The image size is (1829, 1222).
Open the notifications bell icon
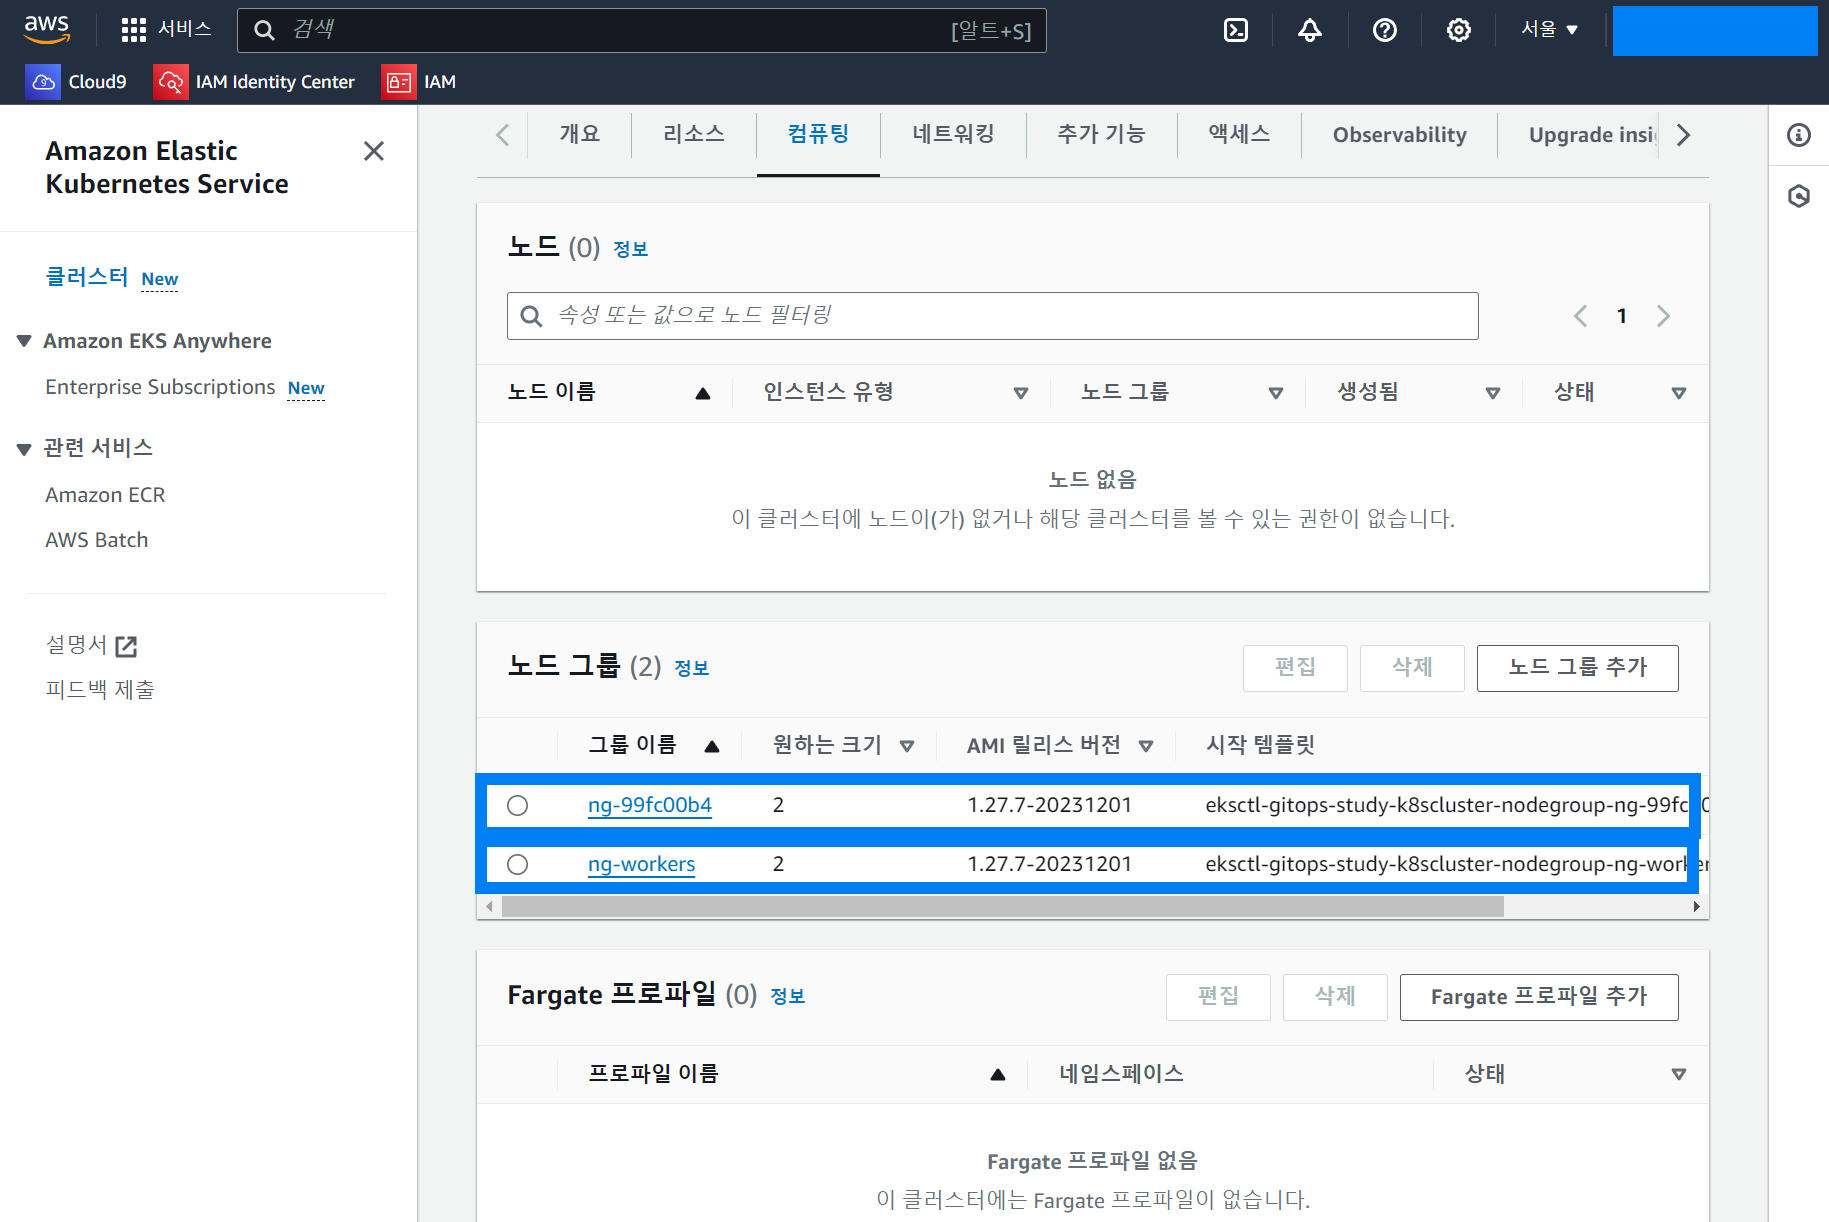pyautogui.click(x=1310, y=30)
